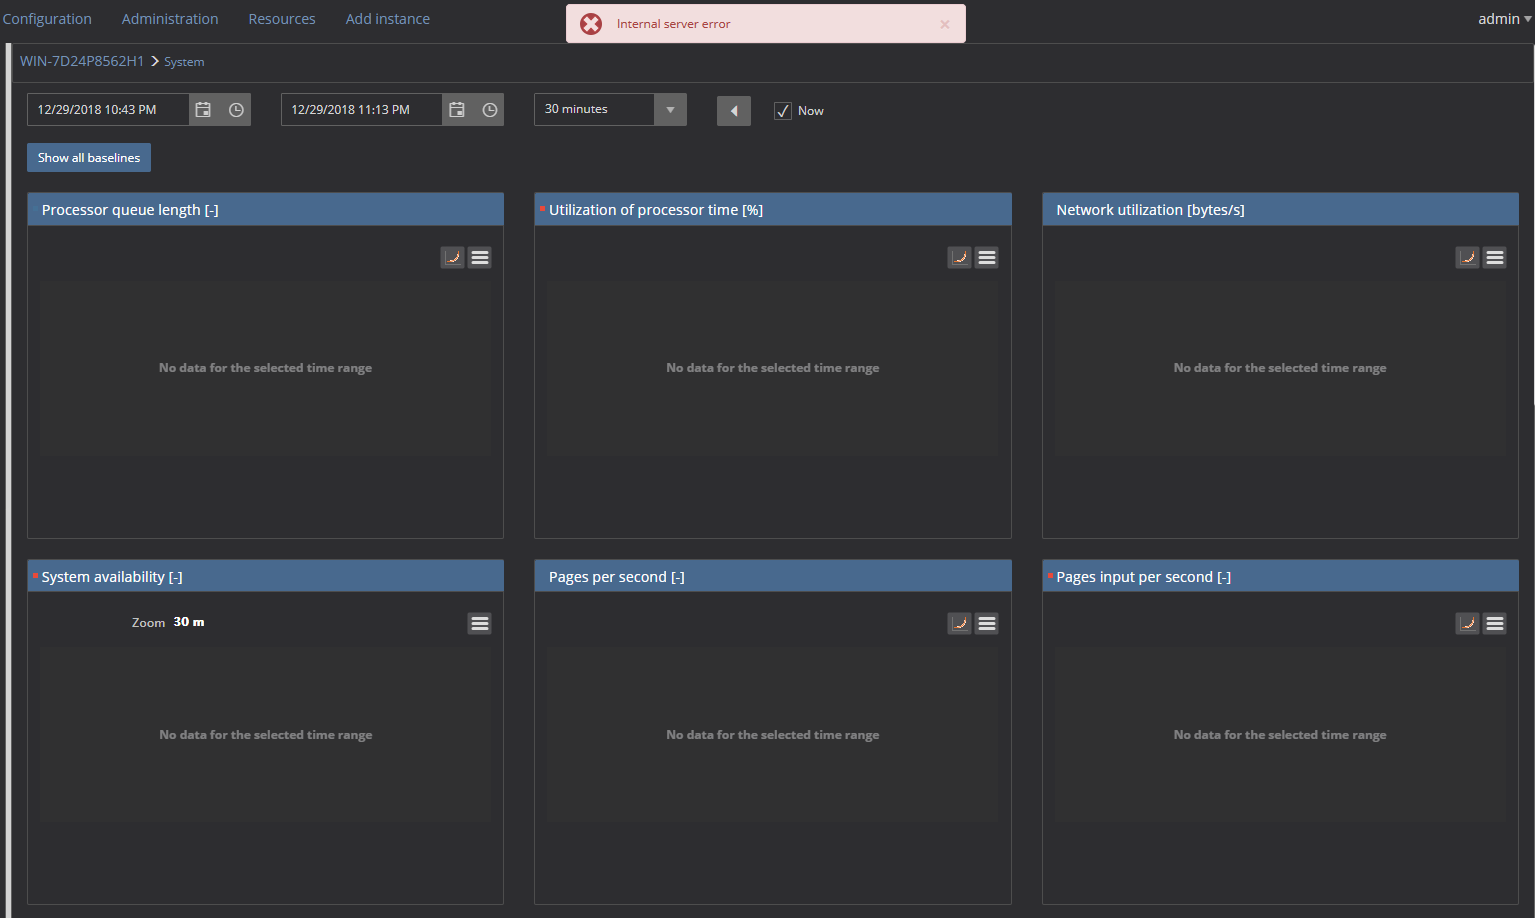Click chart menu in Processor queue length
Viewport: 1535px width, 918px height.
coord(480,258)
